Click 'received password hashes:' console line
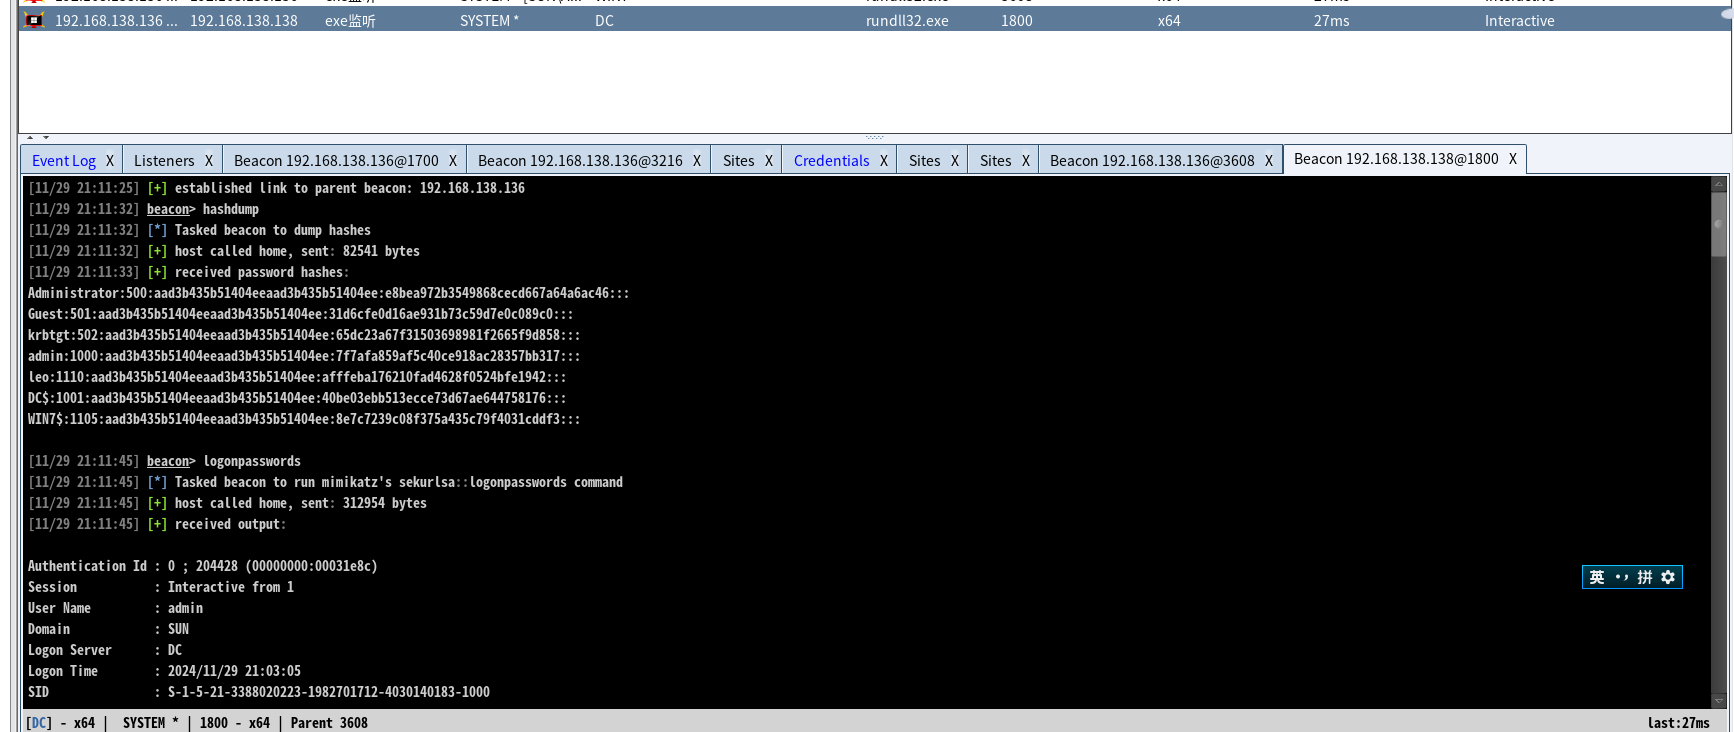Image resolution: width=1734 pixels, height=732 pixels. 188,272
